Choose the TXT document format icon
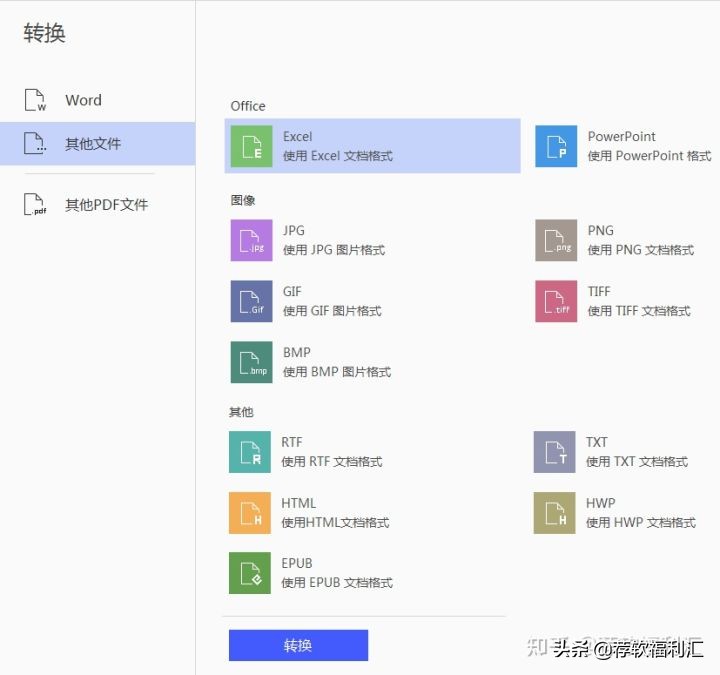The image size is (720, 675). tap(554, 452)
